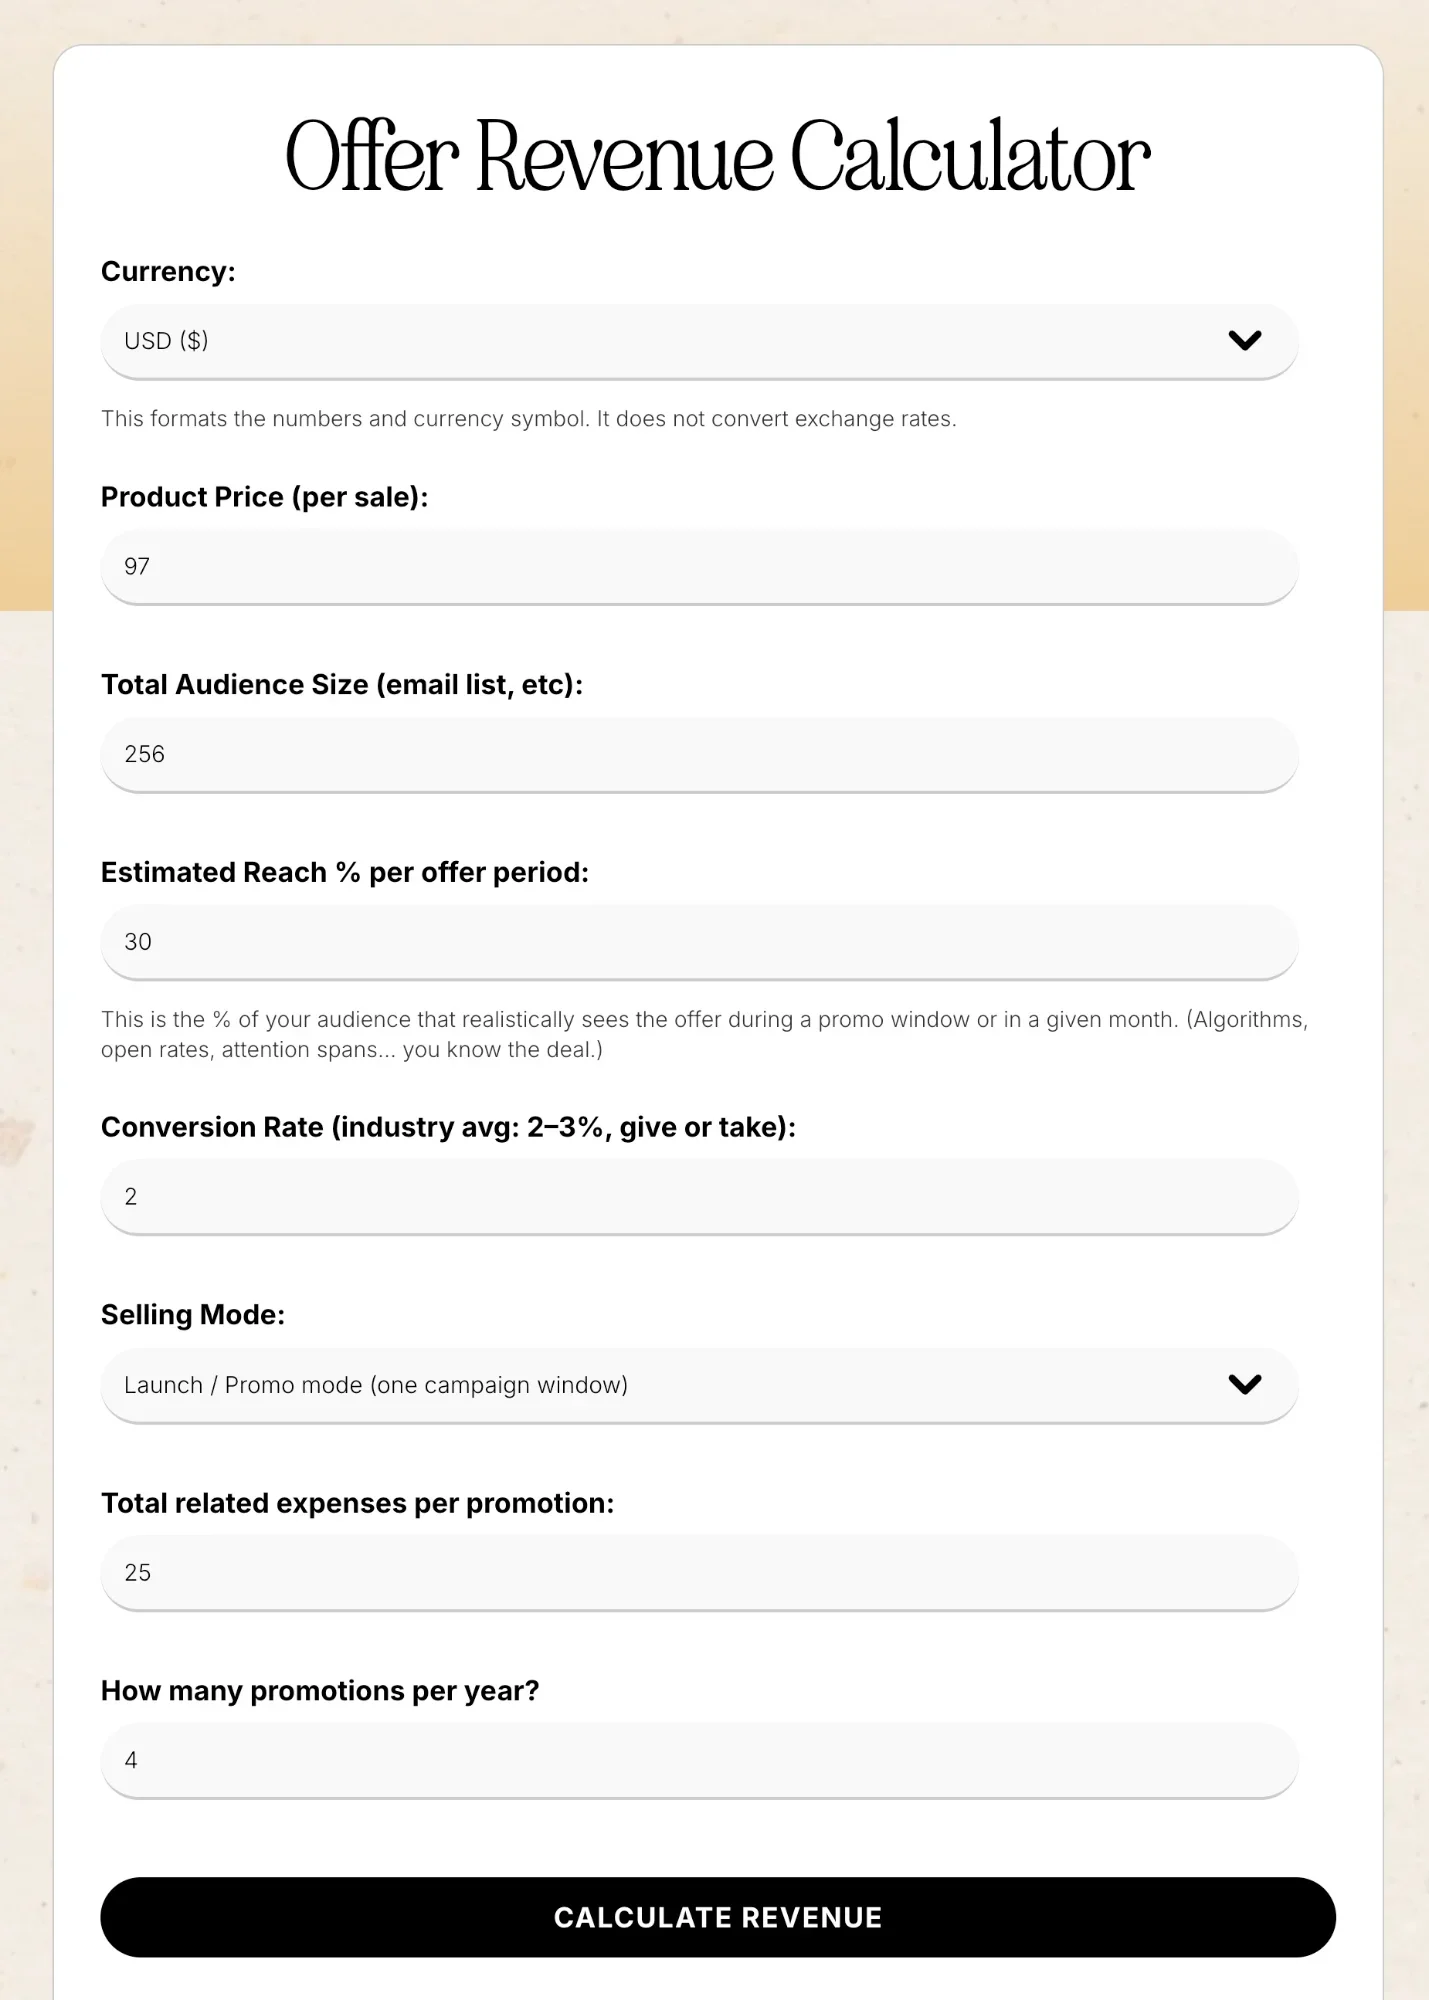1429x2000 pixels.
Task: Click the Offer Revenue Calculator heading
Action: tap(718, 156)
